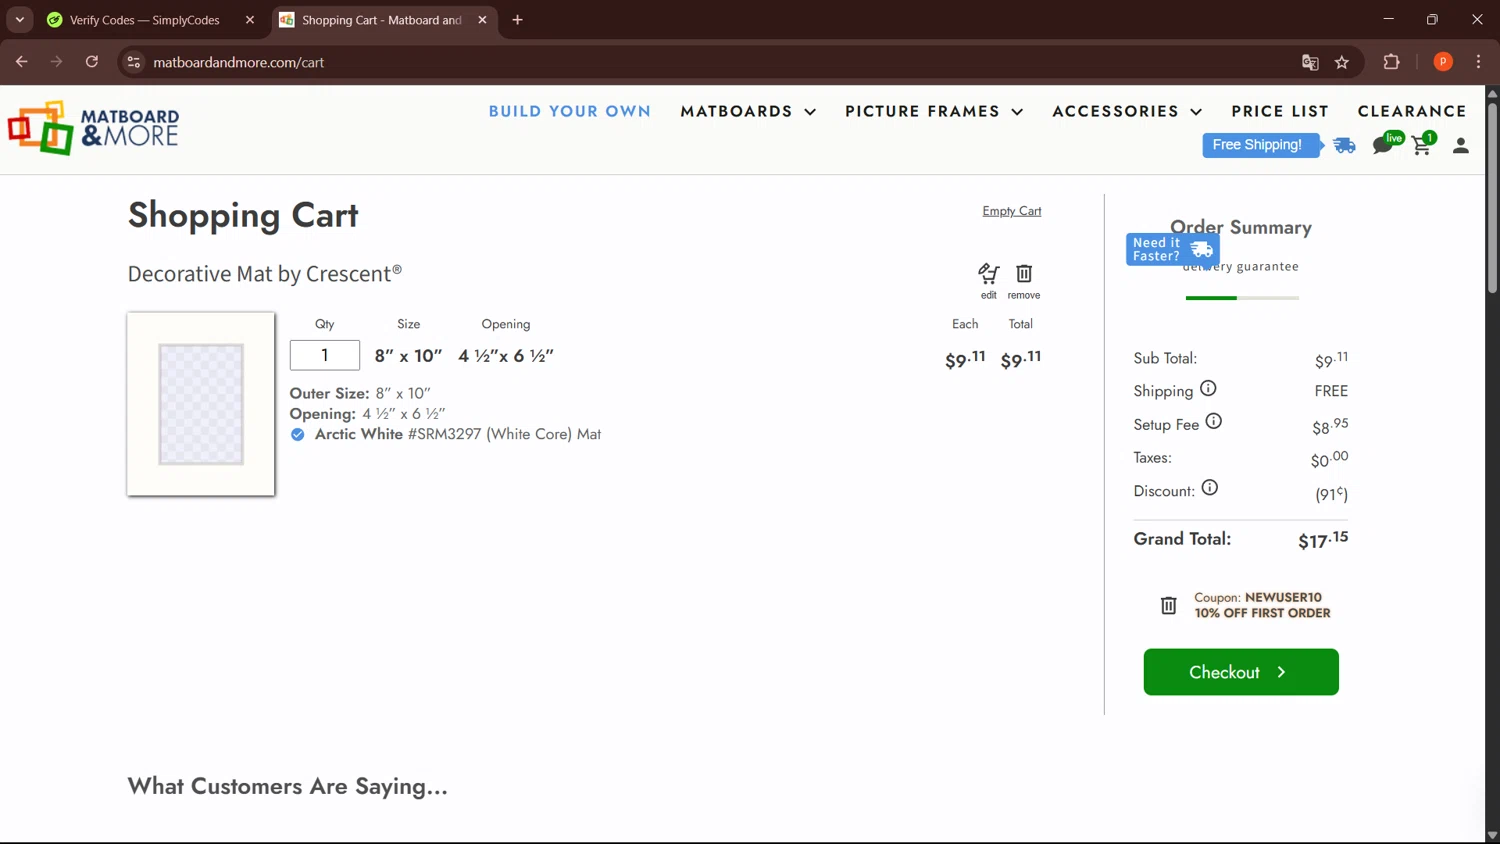The width and height of the screenshot is (1500, 844).
Task: Close the Shopping Cart tab
Action: pos(482,20)
